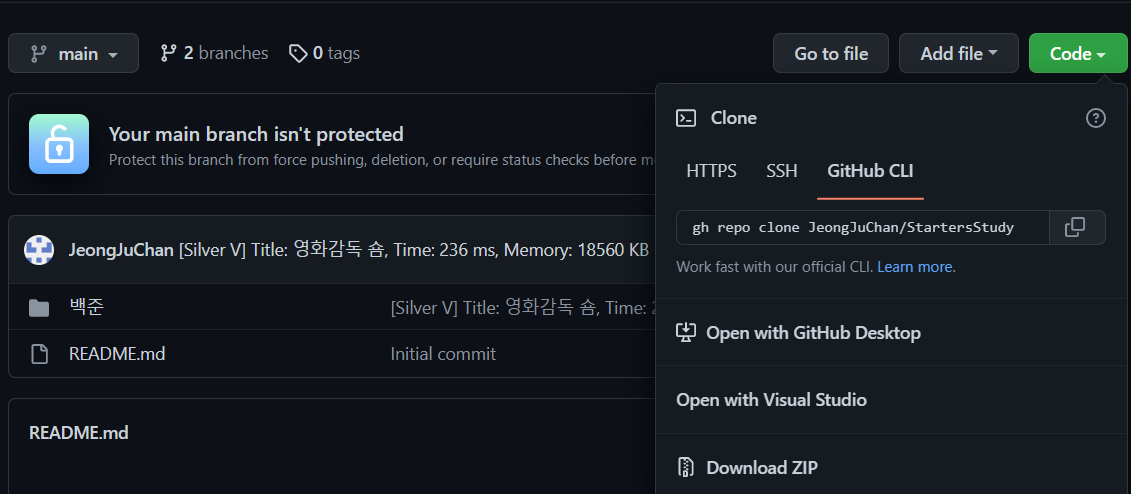The width and height of the screenshot is (1131, 494).
Task: Select Download ZIP option
Action: point(893,467)
